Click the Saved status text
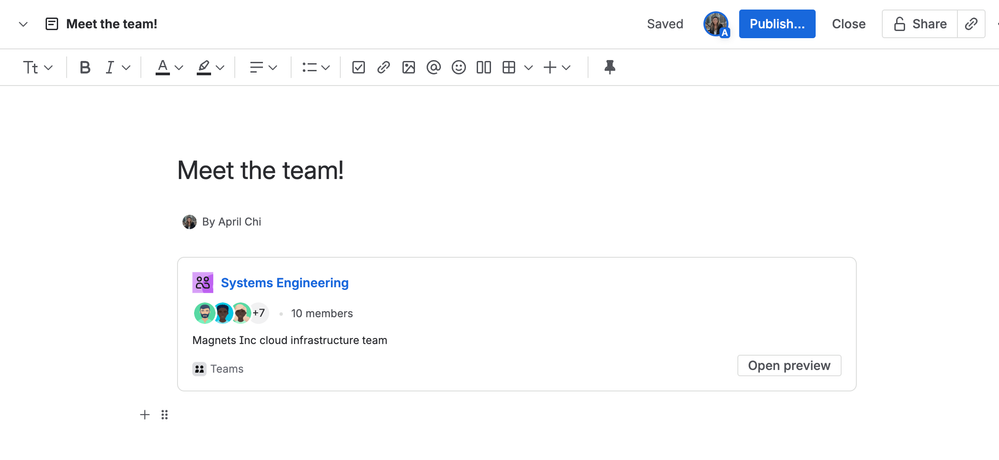Viewport: 999px width, 460px height. click(x=665, y=24)
